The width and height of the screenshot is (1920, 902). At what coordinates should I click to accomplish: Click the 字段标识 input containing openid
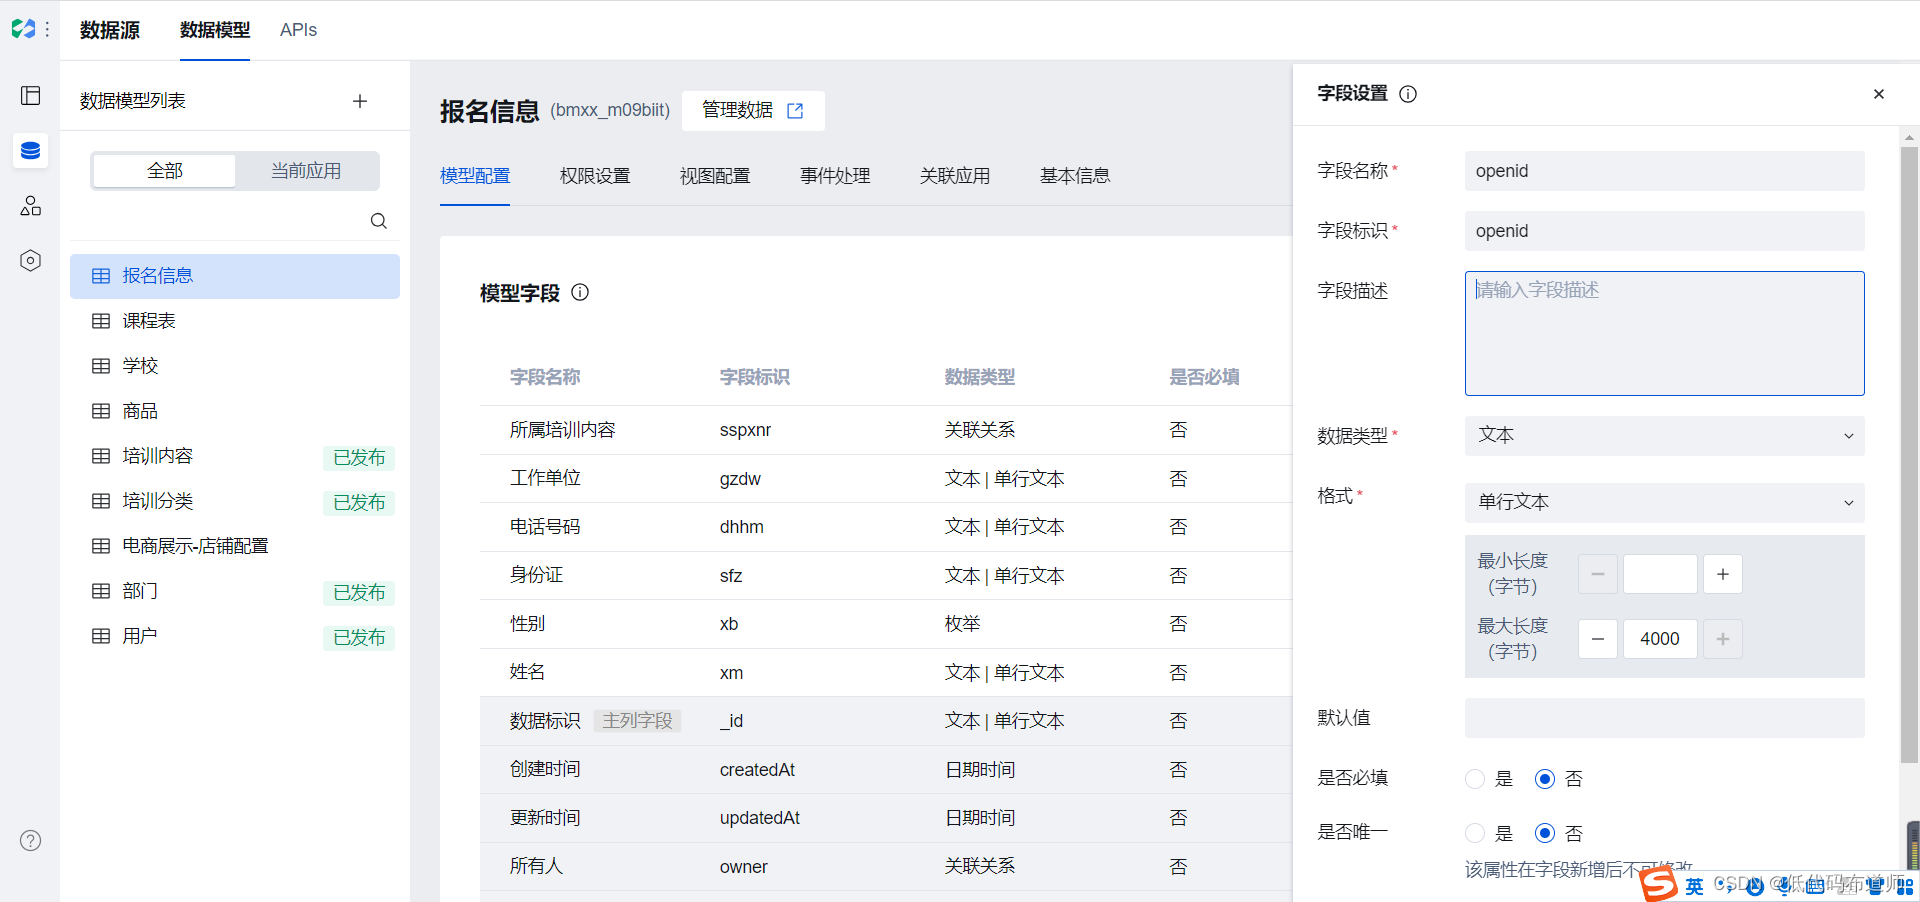click(x=1664, y=231)
